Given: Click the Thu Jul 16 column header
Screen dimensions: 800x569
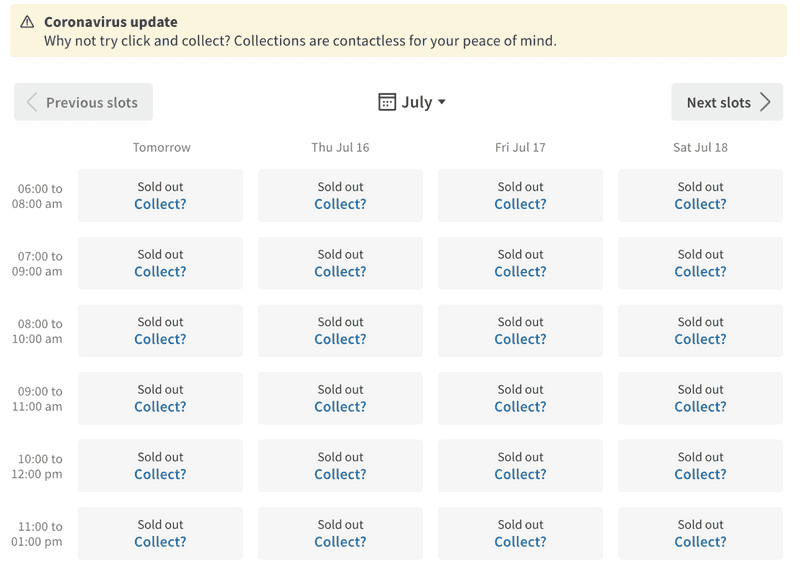Looking at the screenshot, I should pos(340,147).
